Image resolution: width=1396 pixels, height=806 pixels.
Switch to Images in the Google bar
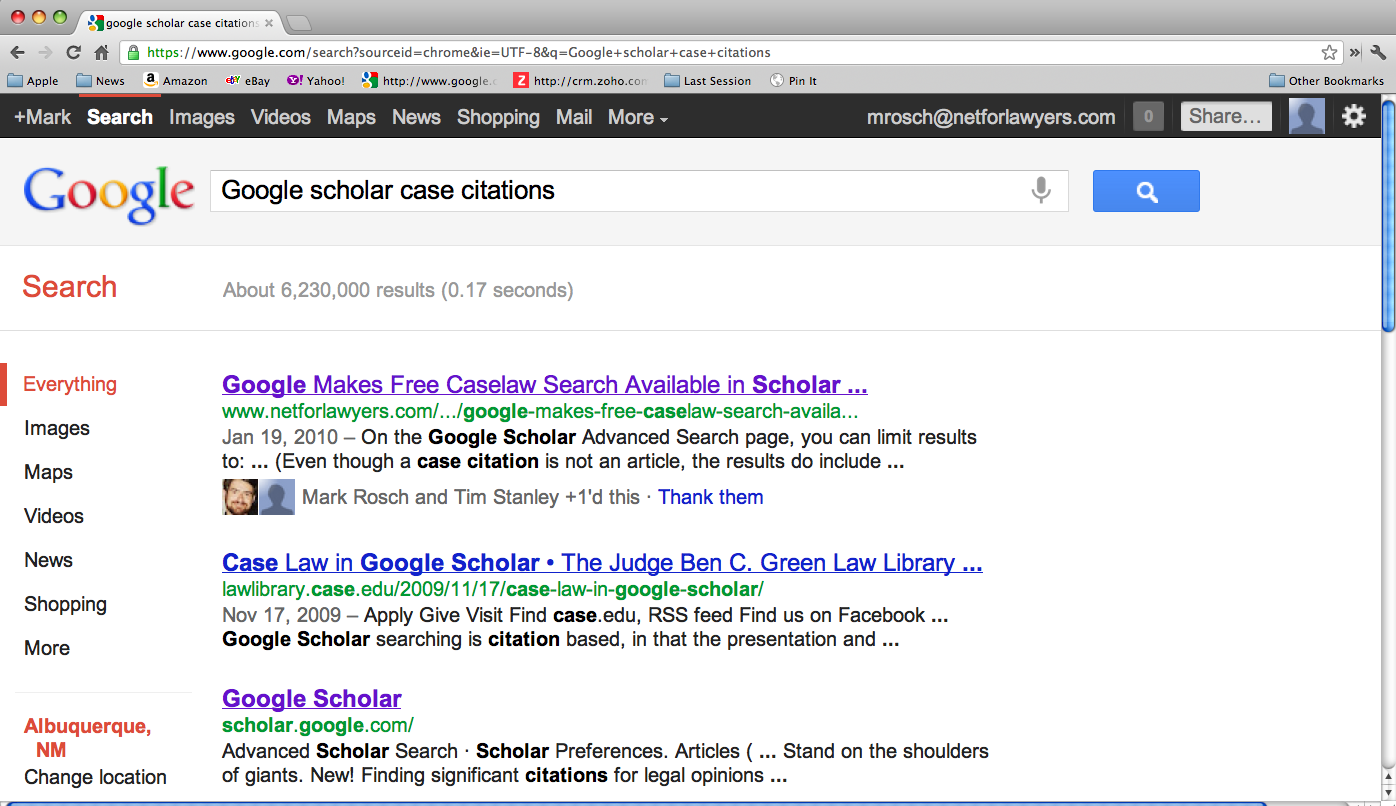tap(202, 117)
